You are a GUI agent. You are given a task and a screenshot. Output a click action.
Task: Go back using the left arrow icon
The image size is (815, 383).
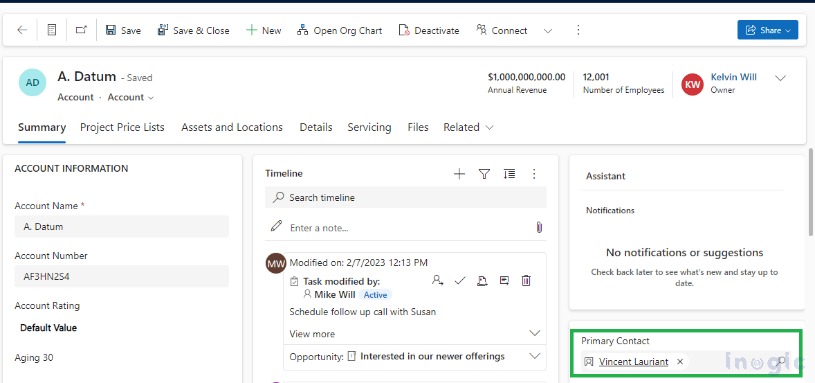coord(22,30)
